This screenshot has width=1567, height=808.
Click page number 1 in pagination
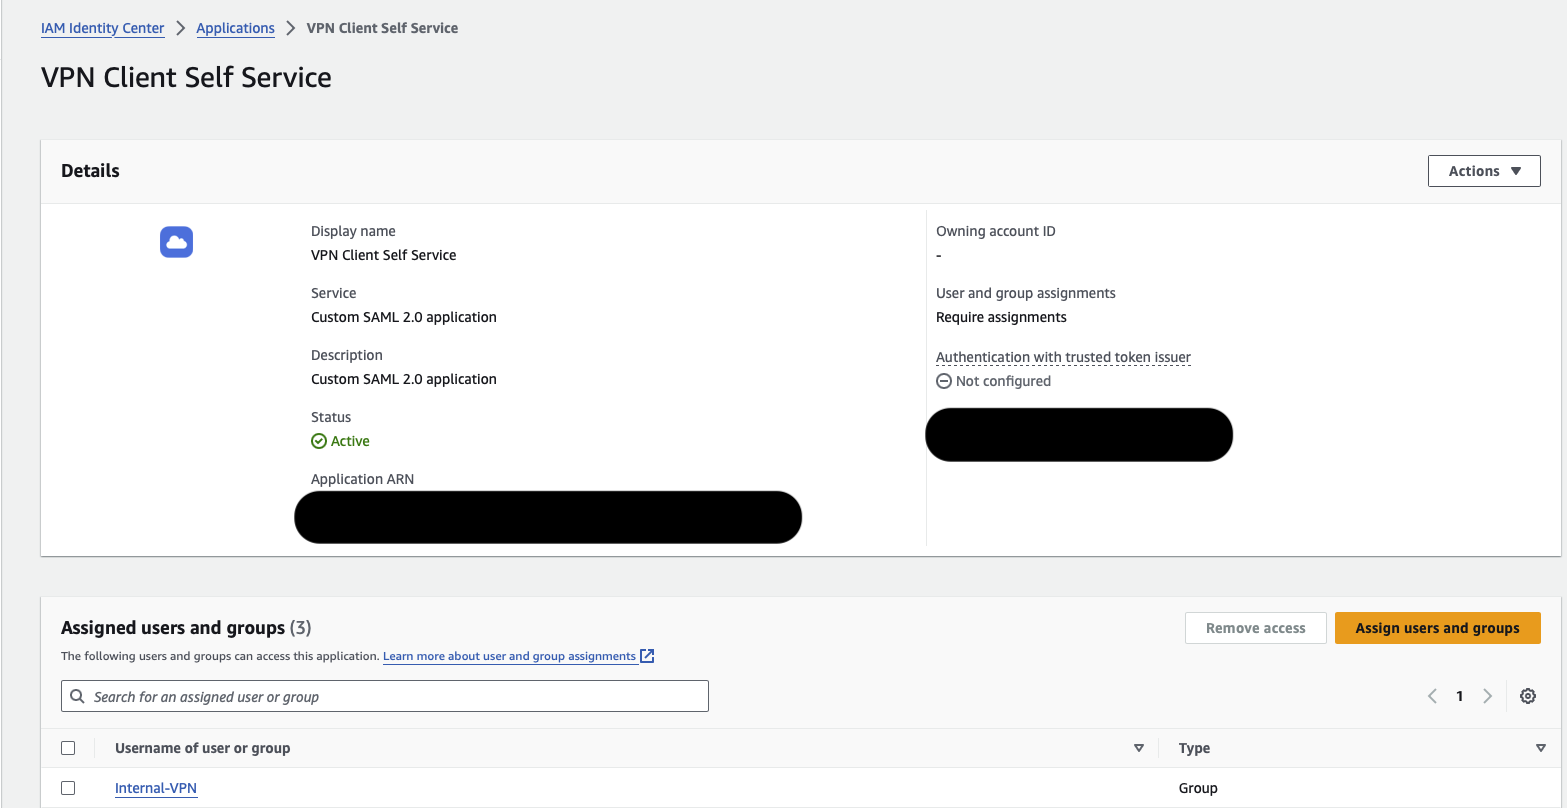(x=1460, y=696)
